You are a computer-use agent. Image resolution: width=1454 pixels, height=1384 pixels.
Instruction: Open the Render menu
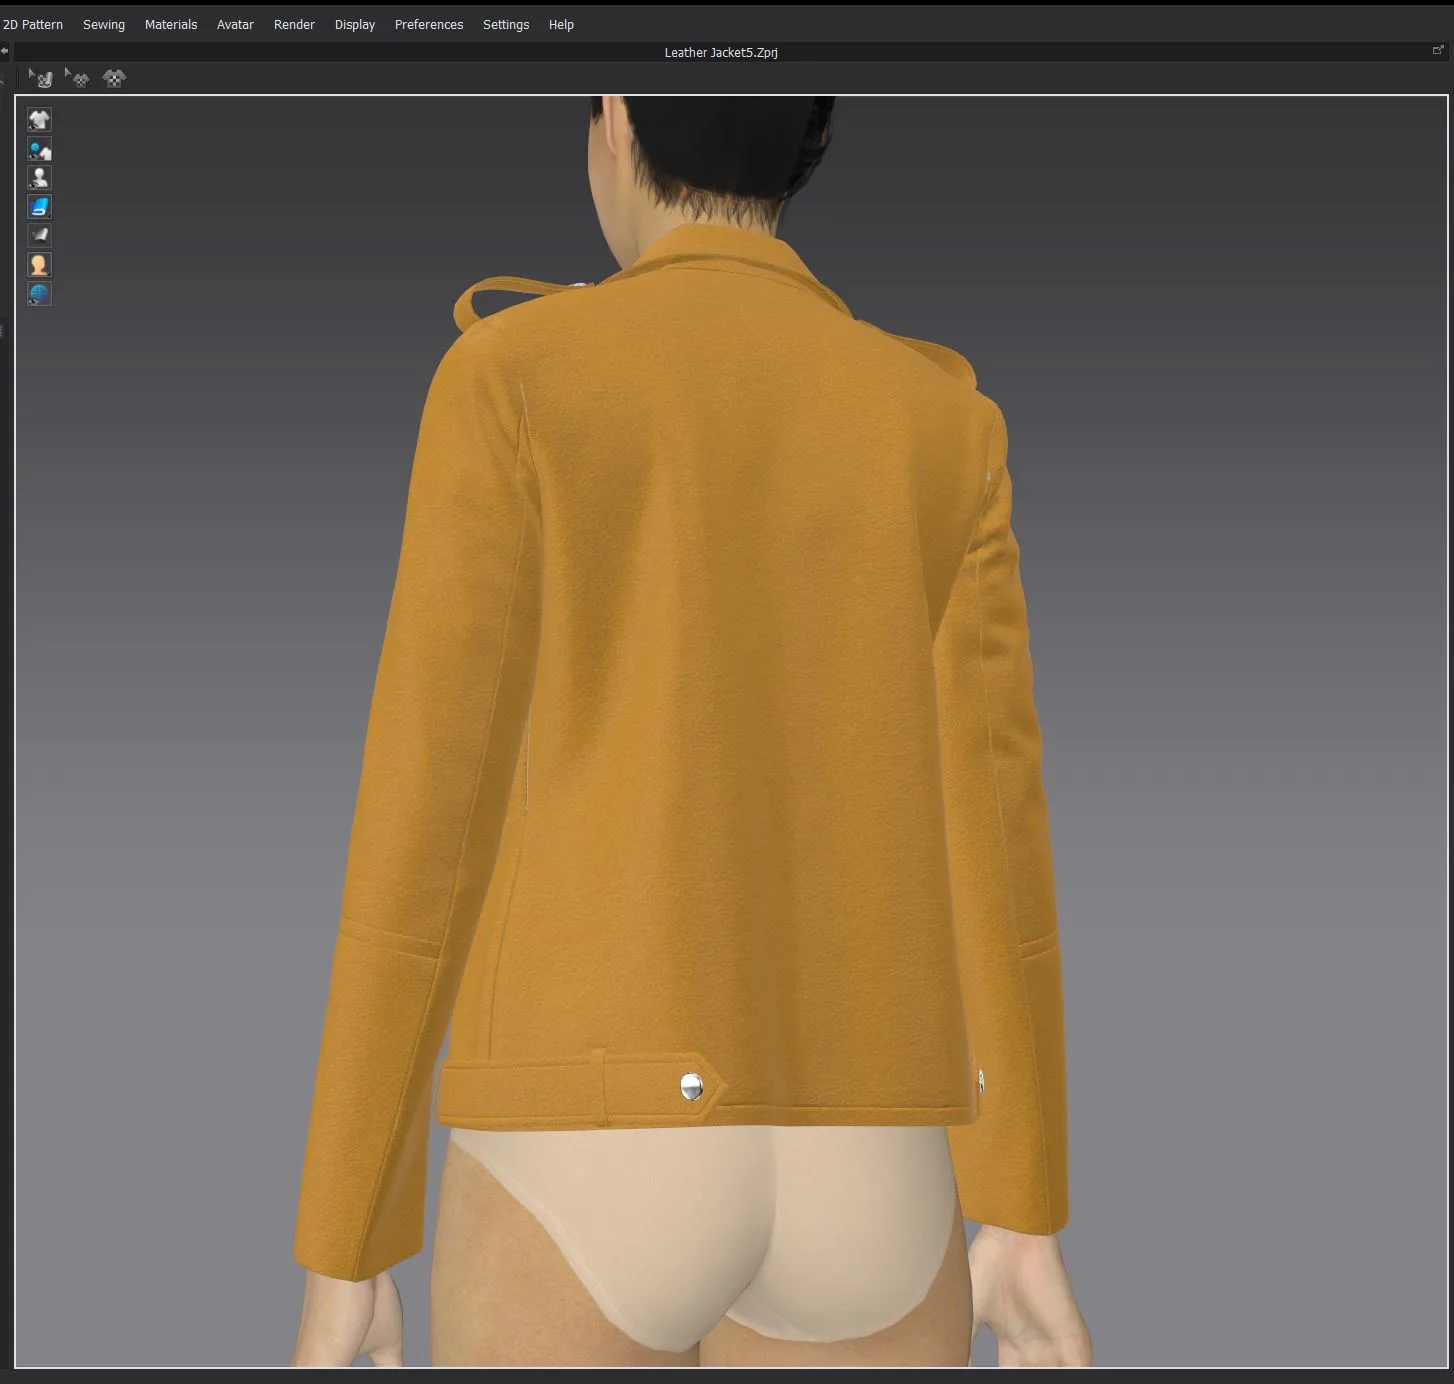pyautogui.click(x=293, y=24)
